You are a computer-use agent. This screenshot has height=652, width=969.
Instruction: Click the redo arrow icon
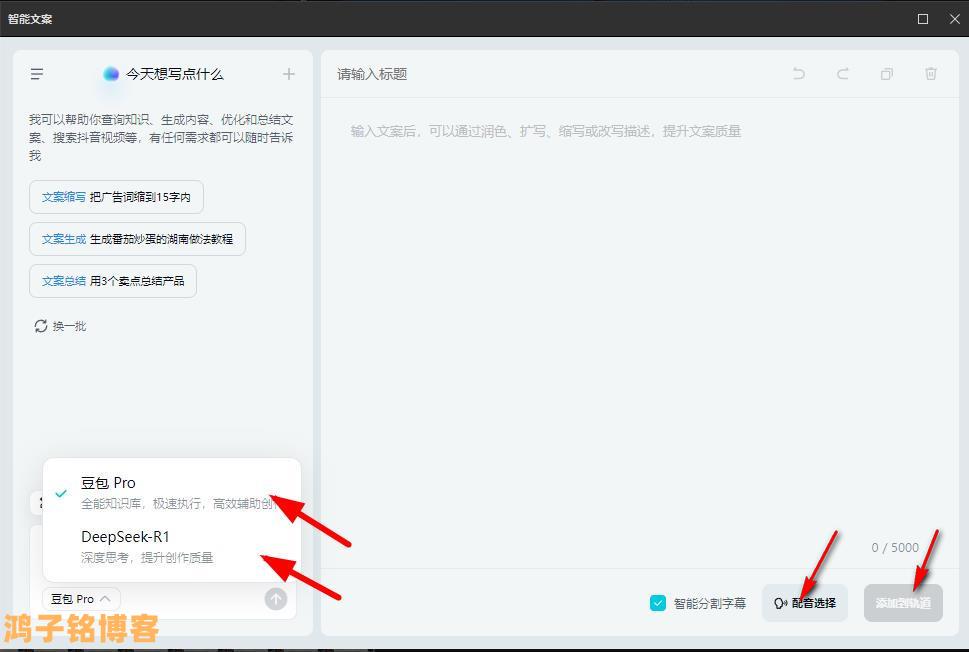[x=842, y=74]
